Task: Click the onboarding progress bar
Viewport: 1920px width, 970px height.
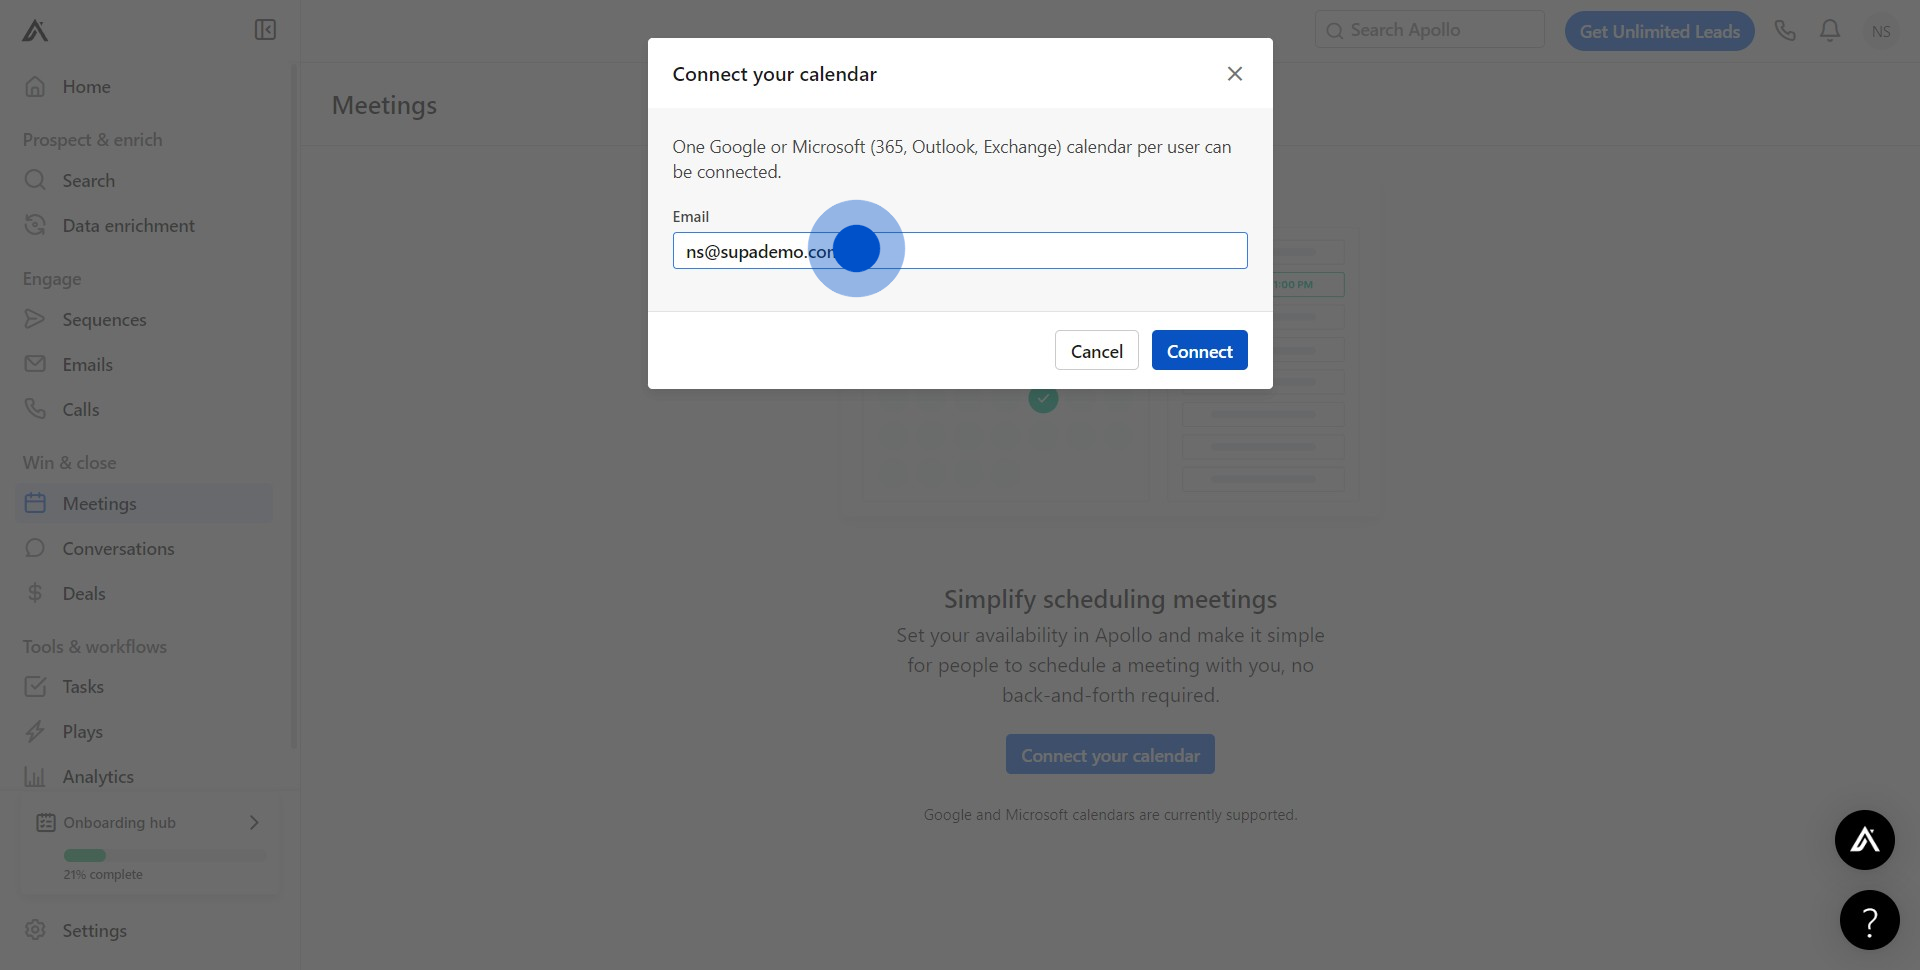Action: click(165, 856)
